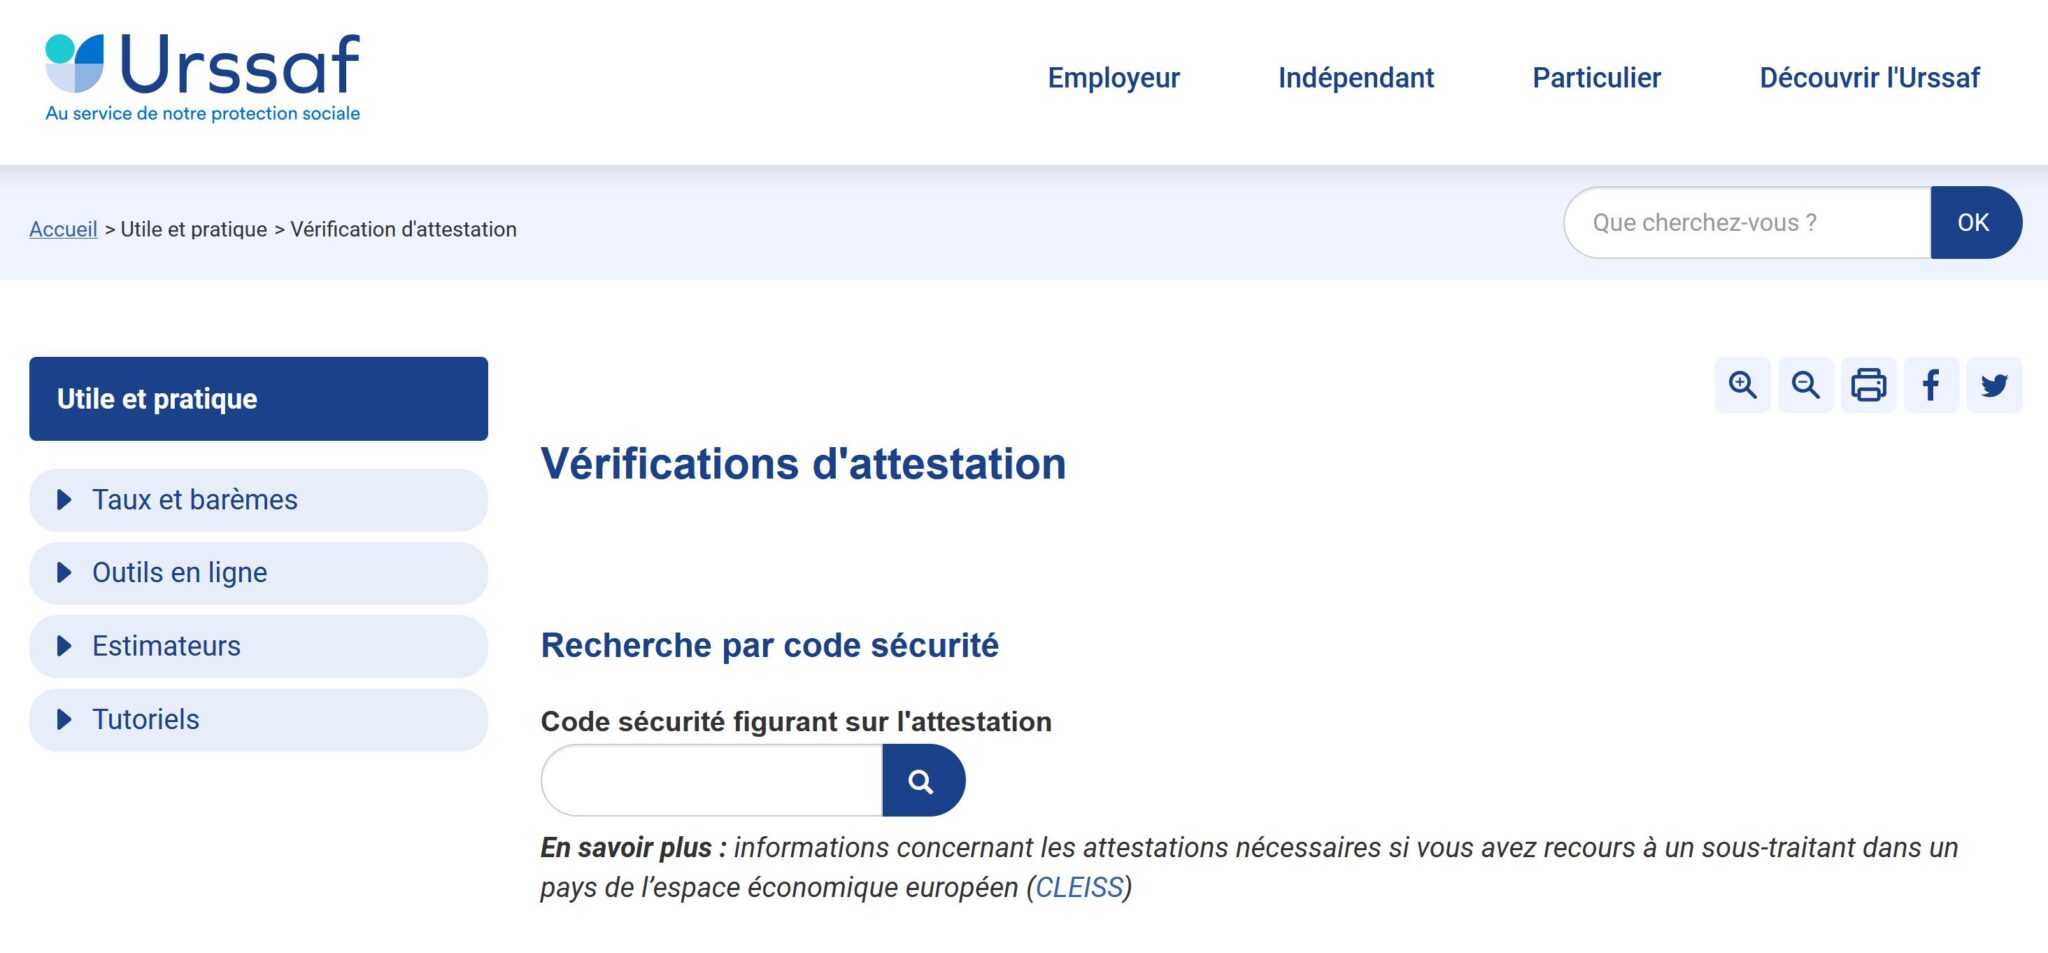Open the Indépendant menu
The height and width of the screenshot is (953, 2048).
click(x=1356, y=78)
